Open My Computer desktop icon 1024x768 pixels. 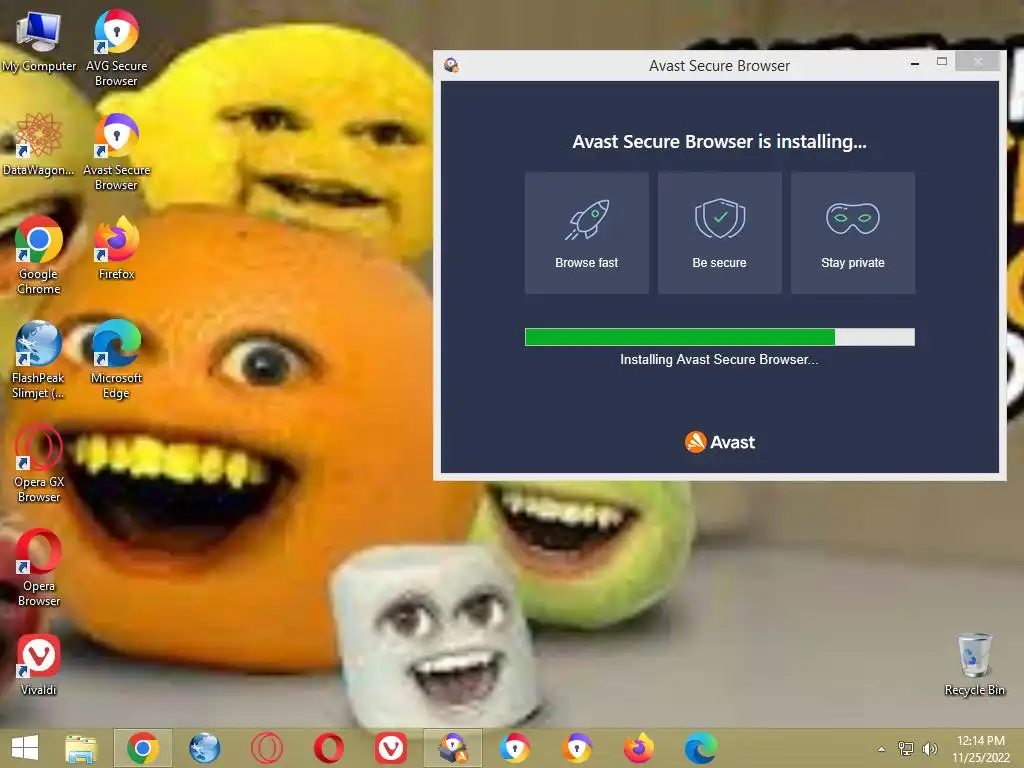[x=39, y=40]
